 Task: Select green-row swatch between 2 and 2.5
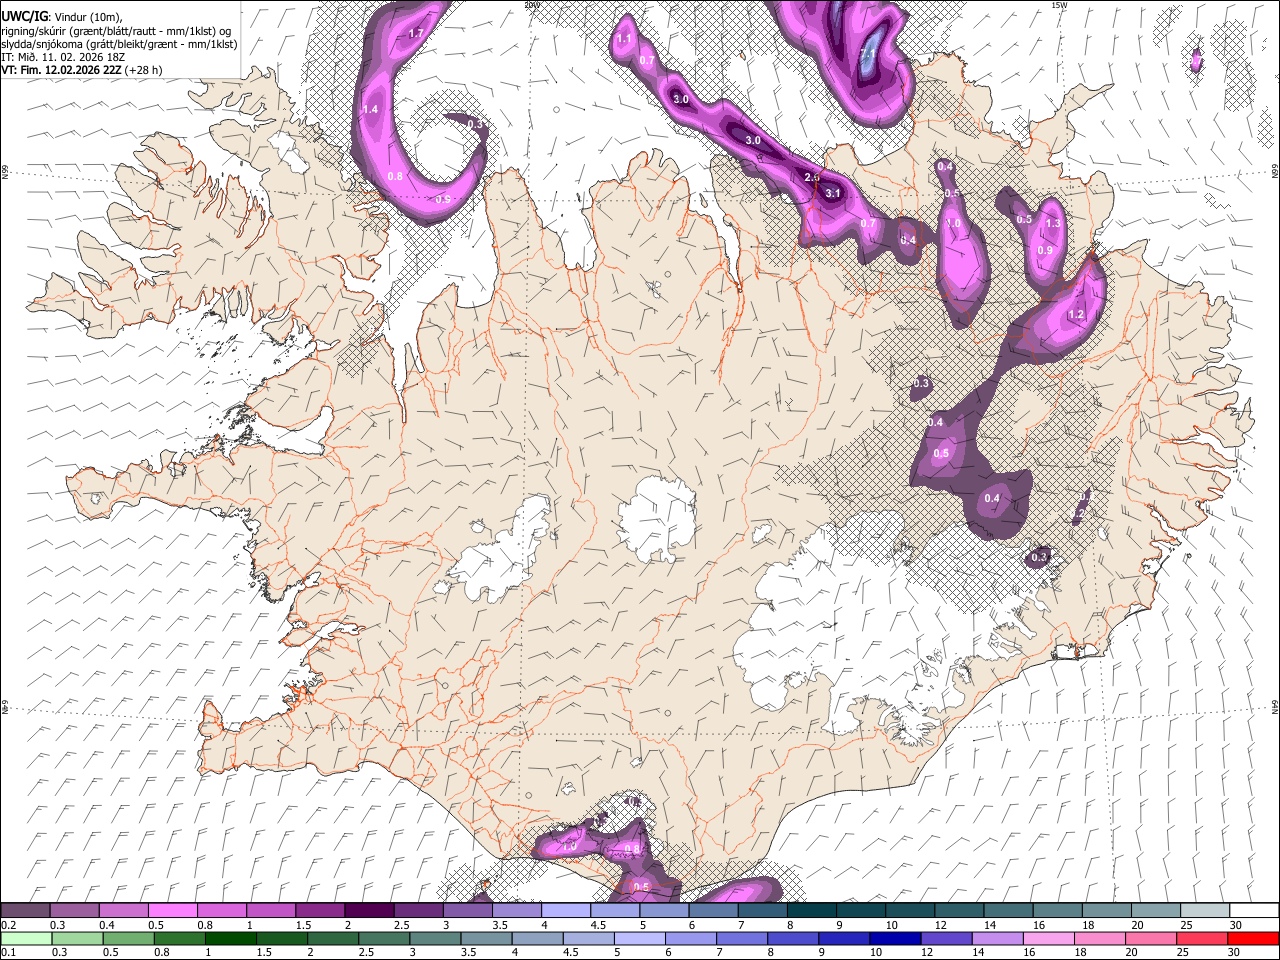click(335, 938)
